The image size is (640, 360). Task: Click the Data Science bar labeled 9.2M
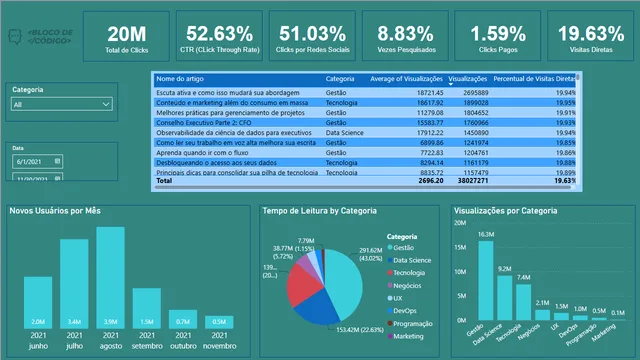(504, 298)
